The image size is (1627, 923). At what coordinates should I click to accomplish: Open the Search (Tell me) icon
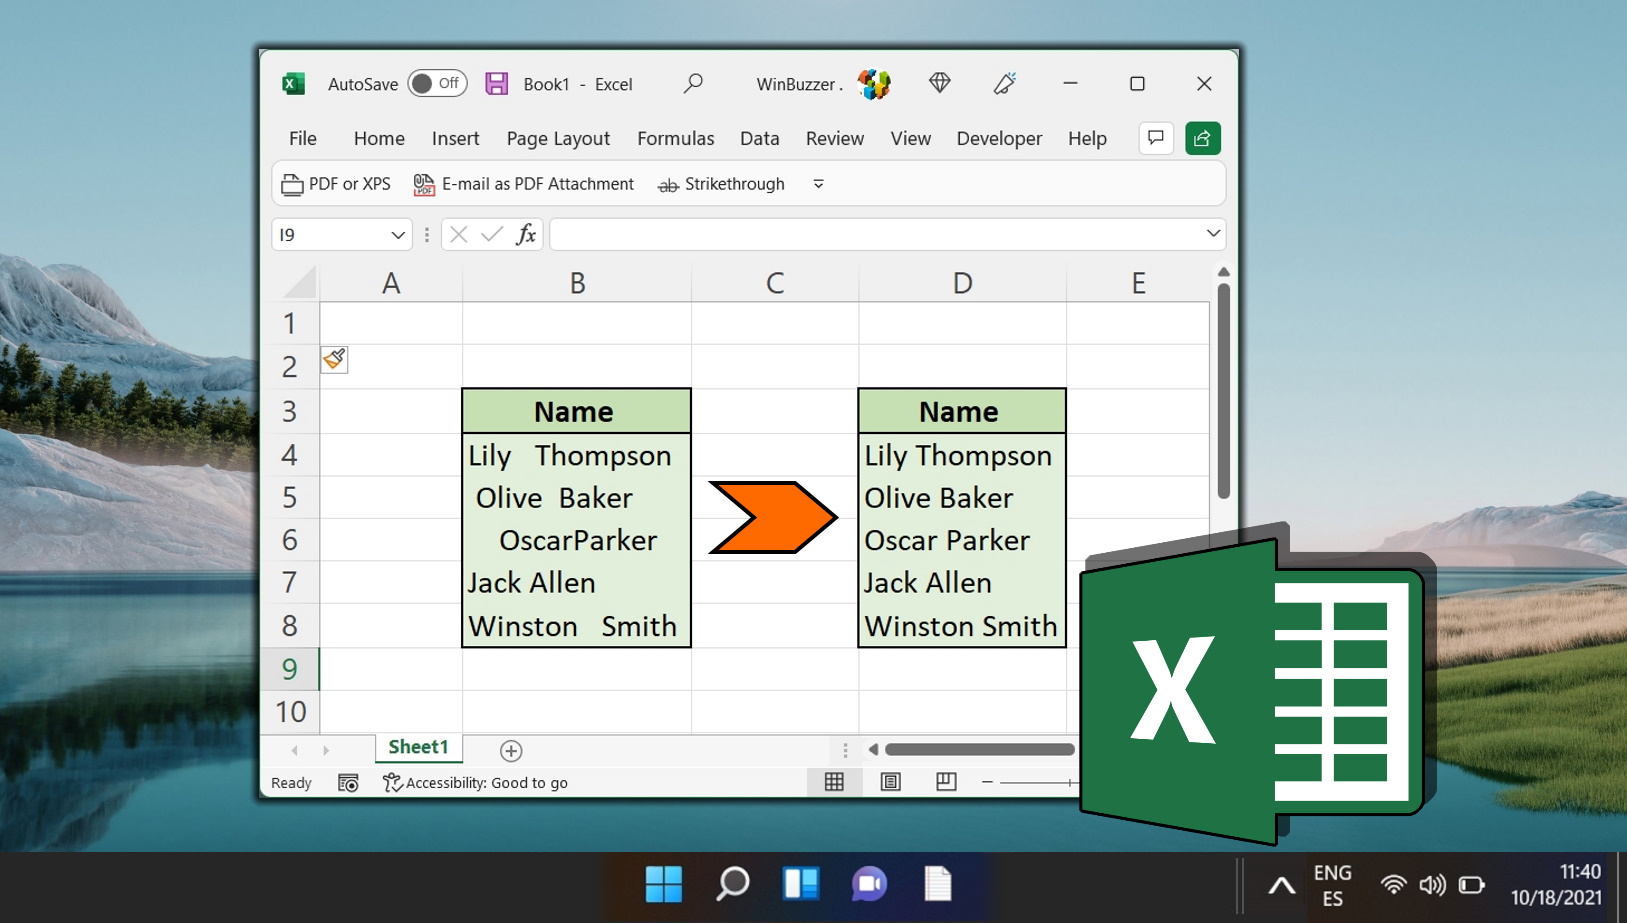tap(693, 84)
